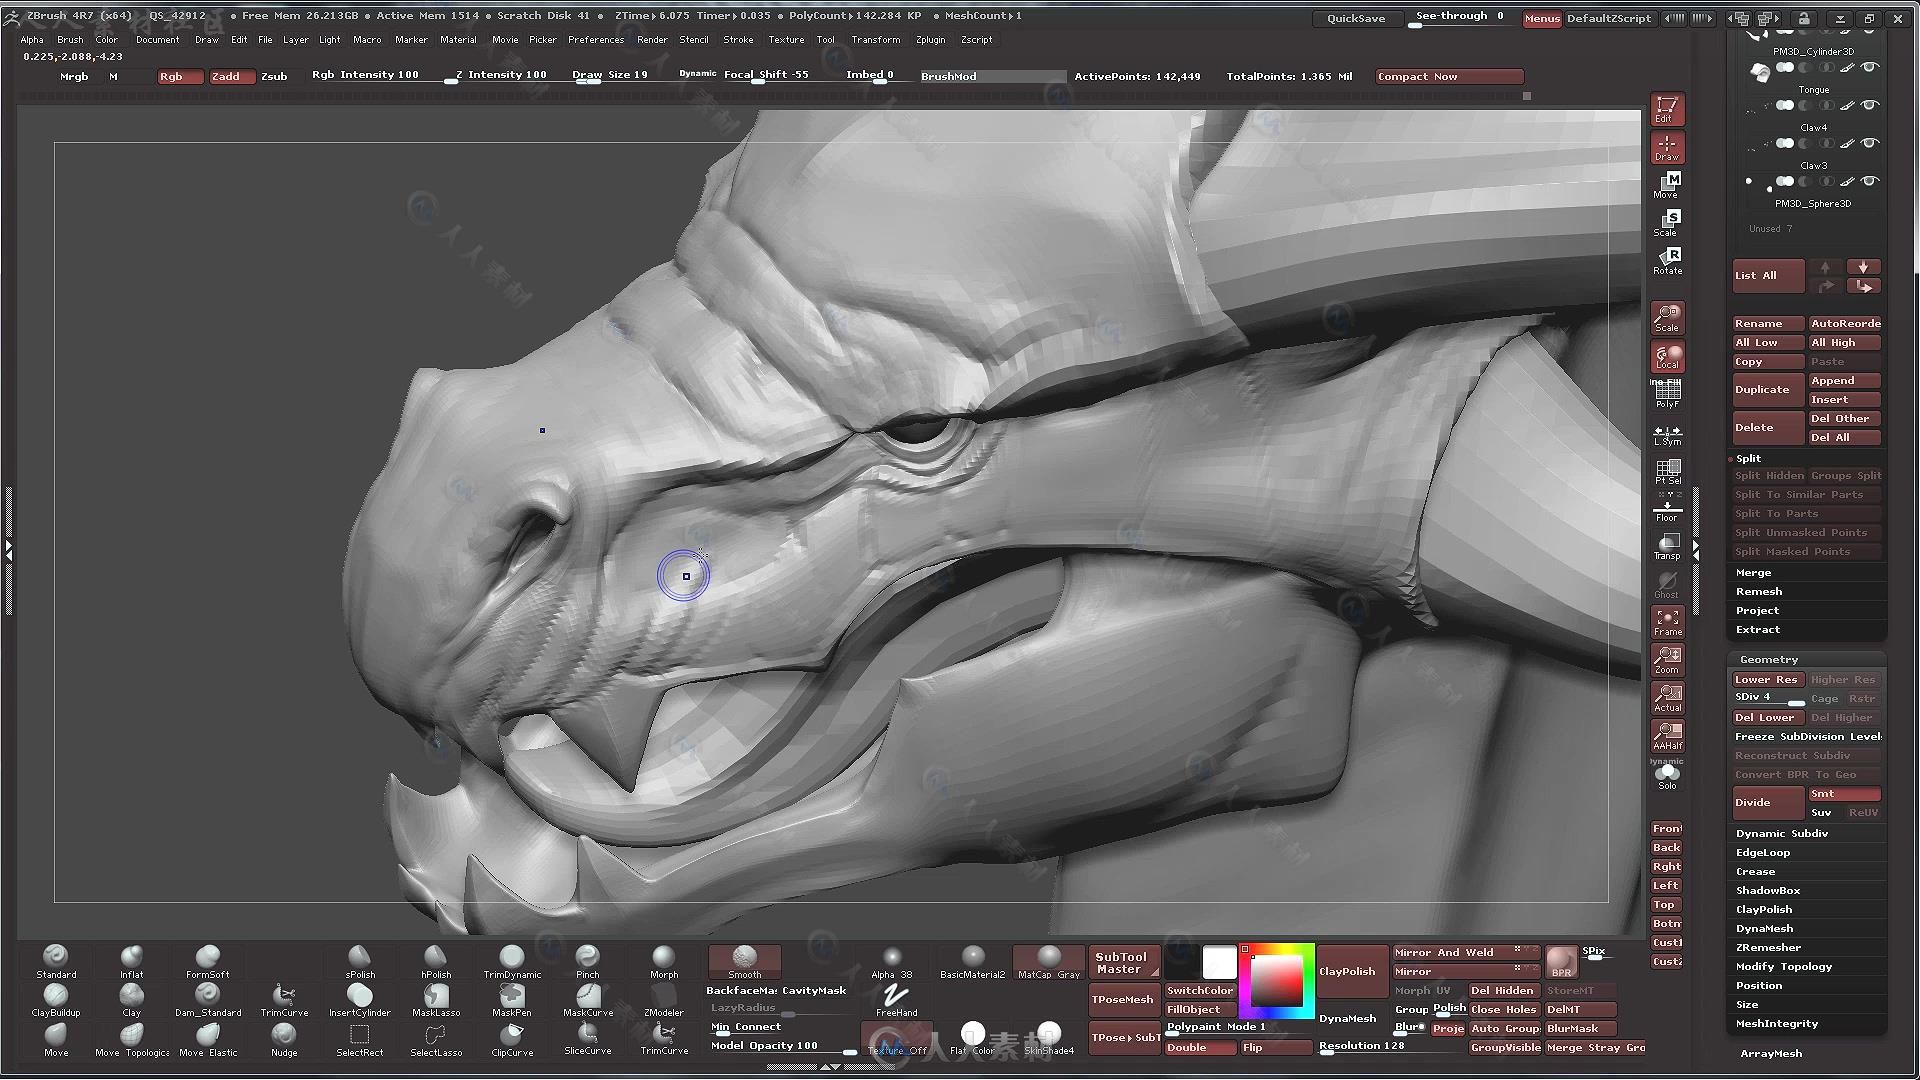This screenshot has height=1080, width=1920.
Task: Choose the ClayBuildup brush
Action: click(56, 1000)
